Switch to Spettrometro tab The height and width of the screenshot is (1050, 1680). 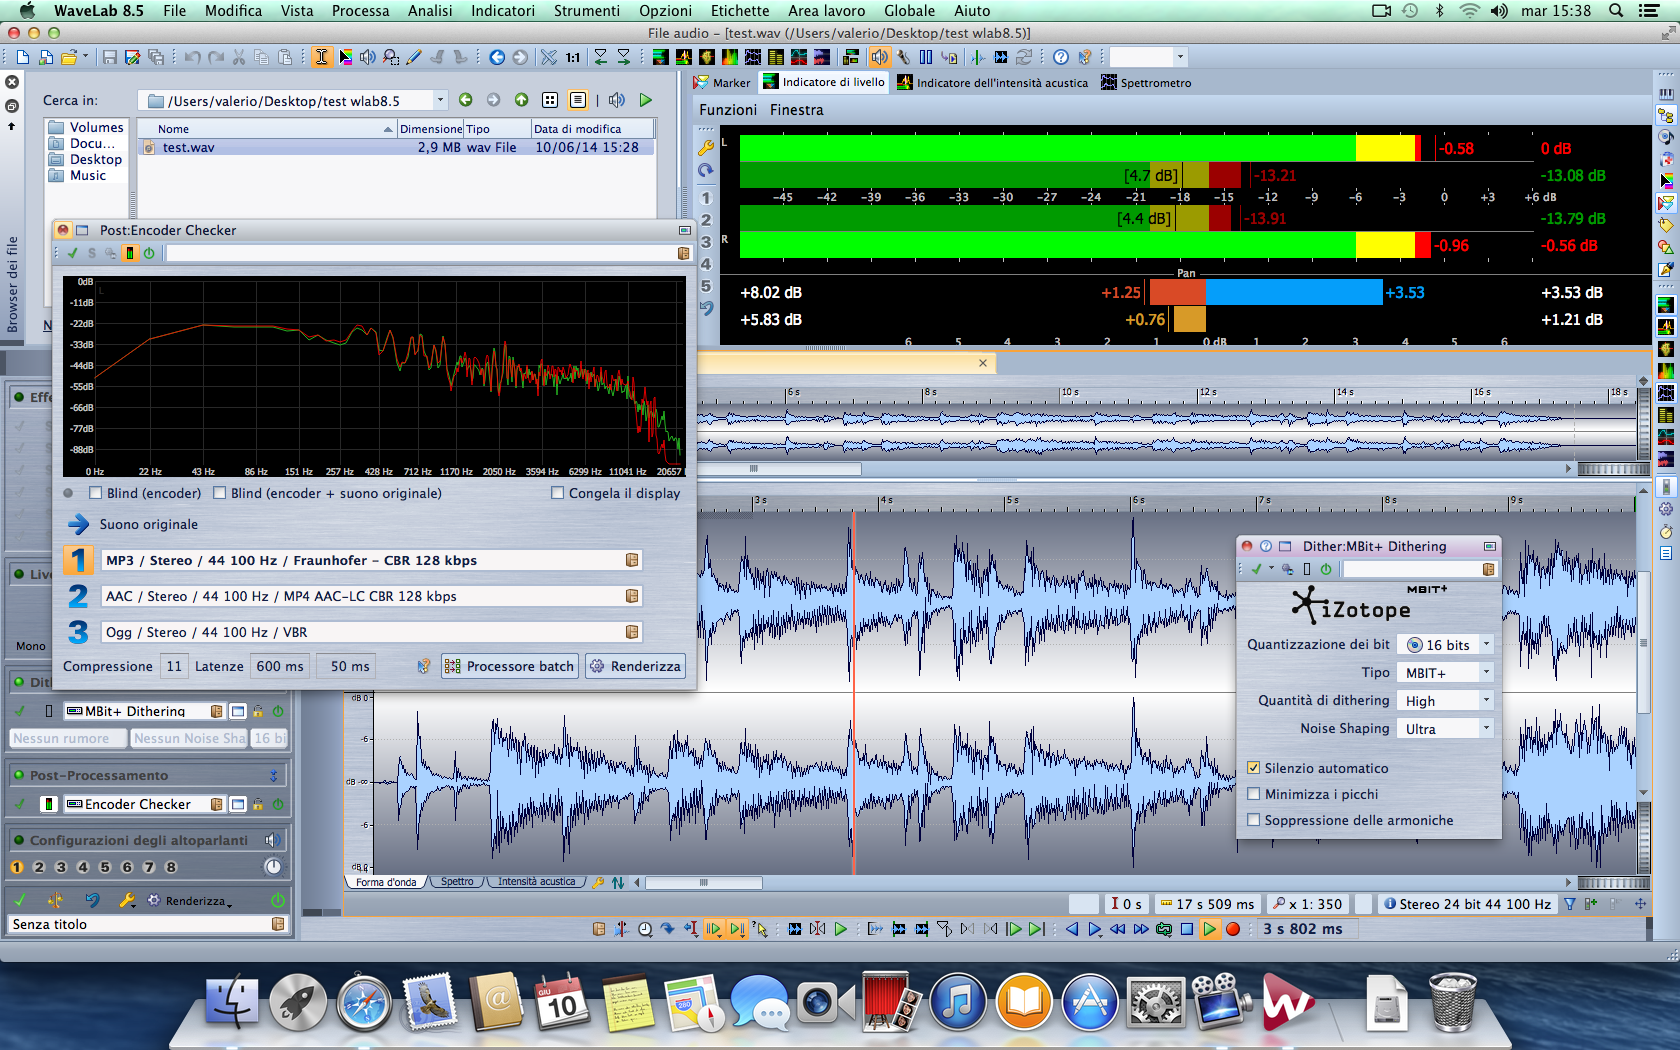coord(1146,83)
